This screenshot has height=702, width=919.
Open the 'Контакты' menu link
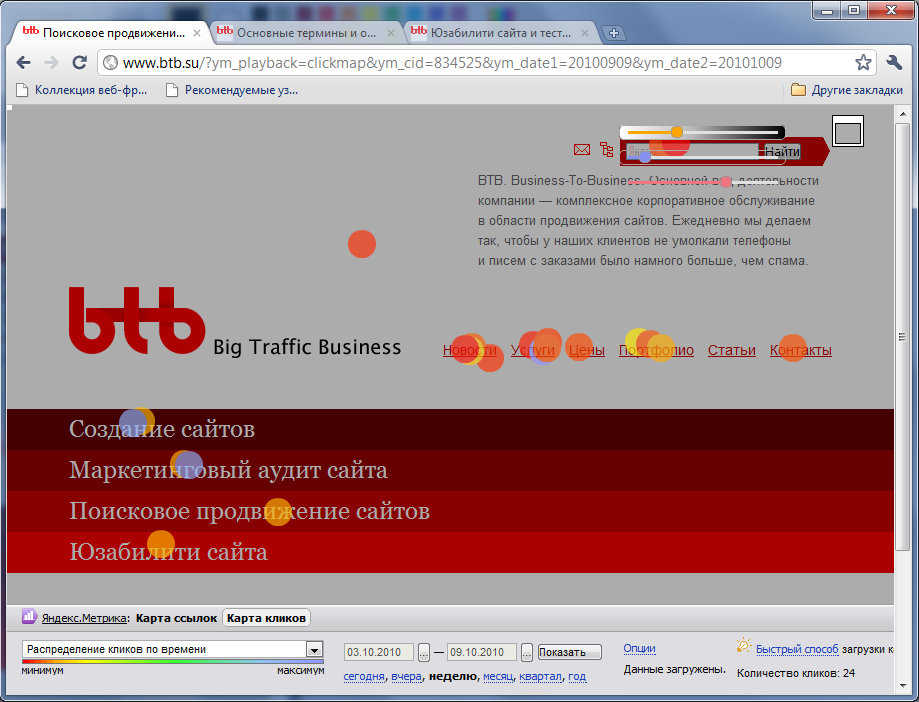click(x=801, y=350)
